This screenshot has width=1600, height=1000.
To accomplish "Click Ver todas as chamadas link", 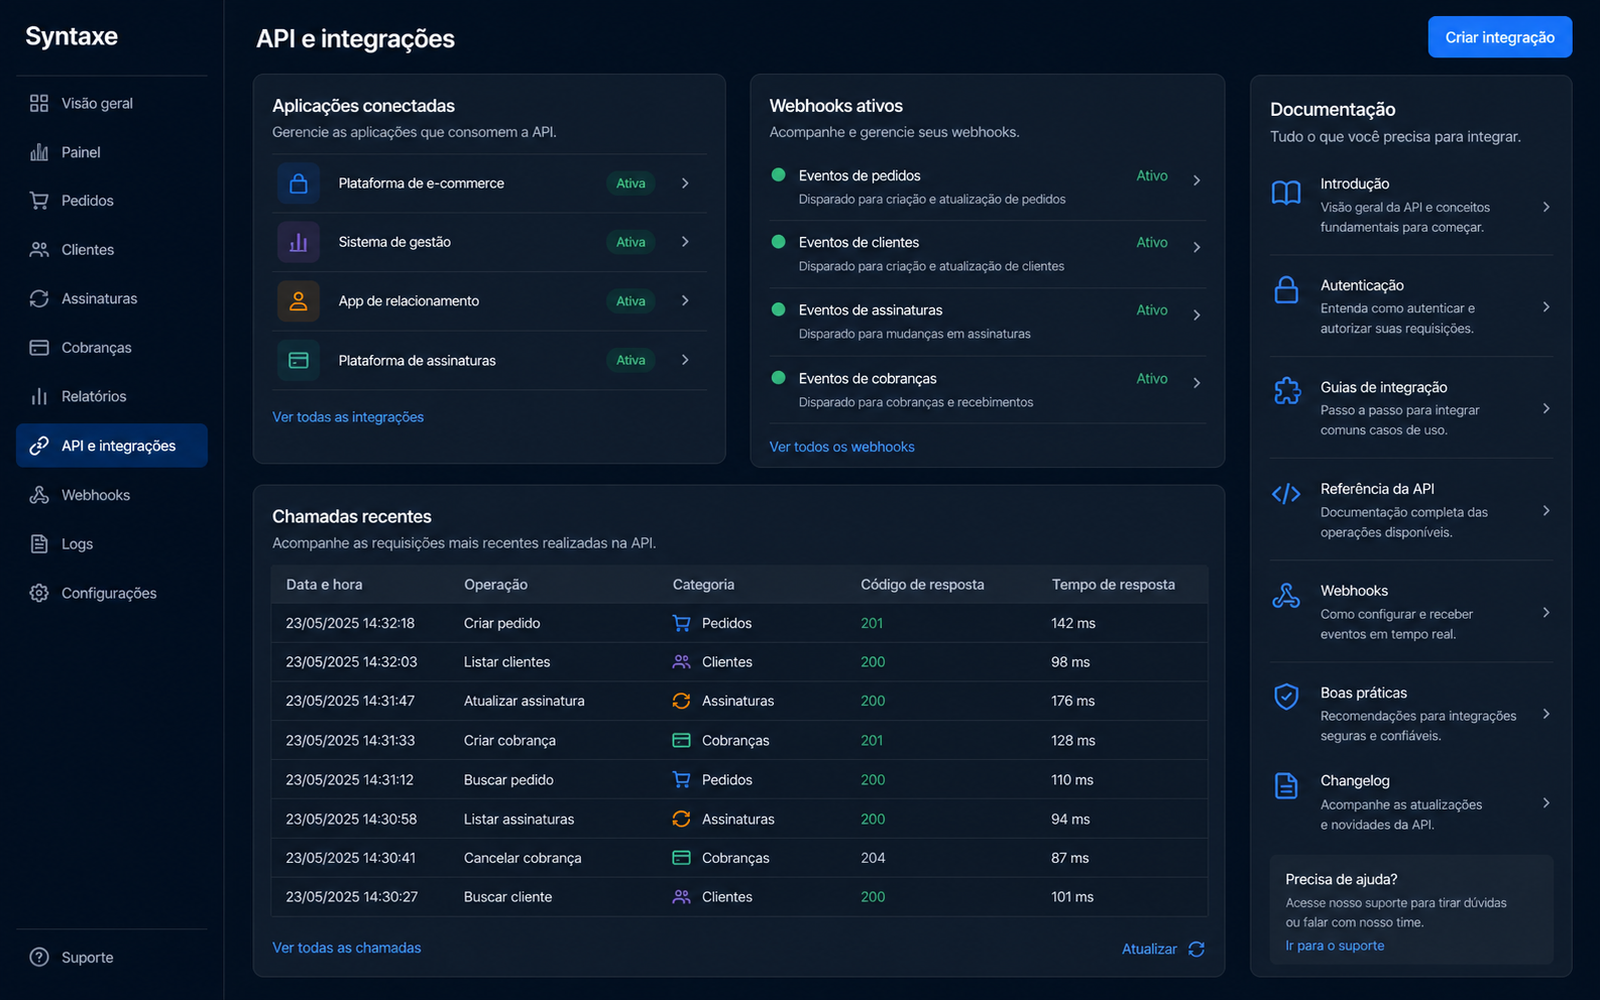I will tap(347, 948).
